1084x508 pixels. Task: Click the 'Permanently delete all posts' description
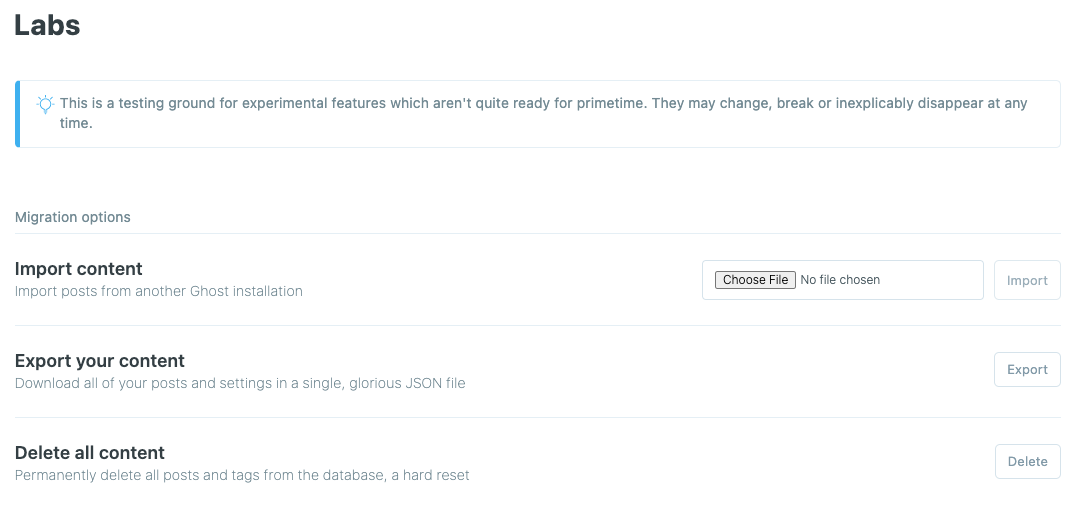[120, 475]
